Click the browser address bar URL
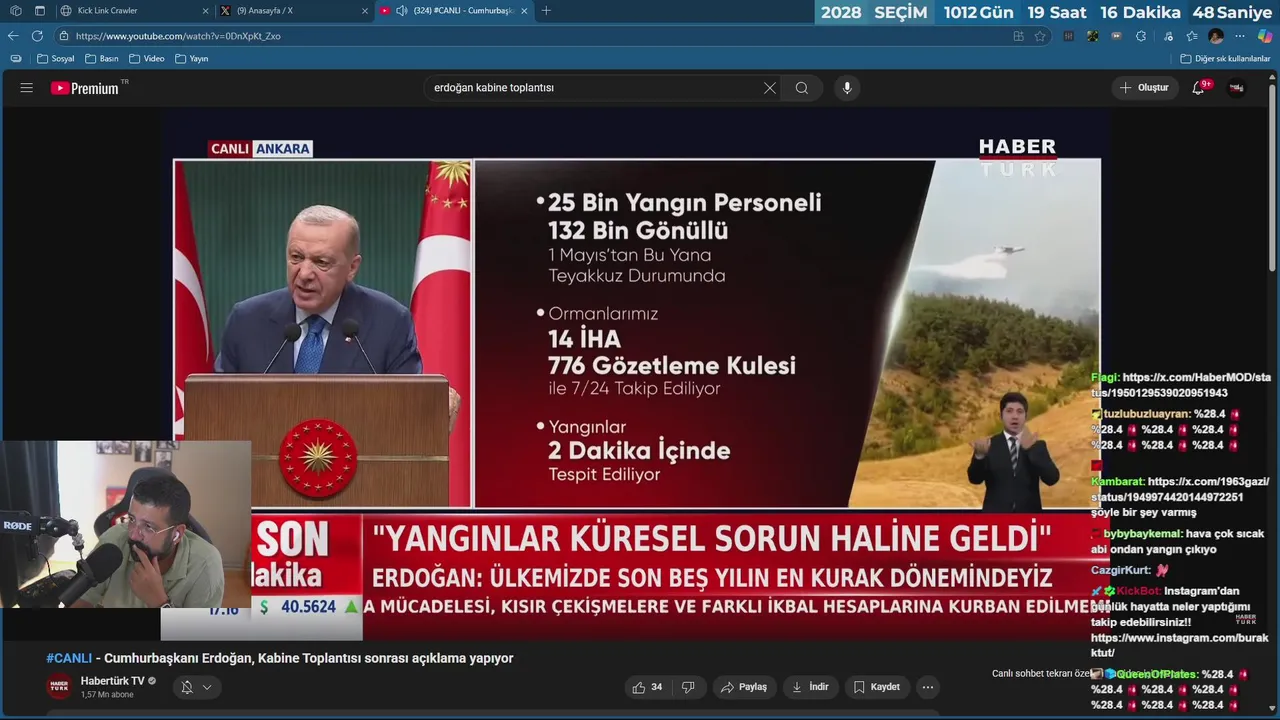This screenshot has width=1280, height=720. coord(178,36)
